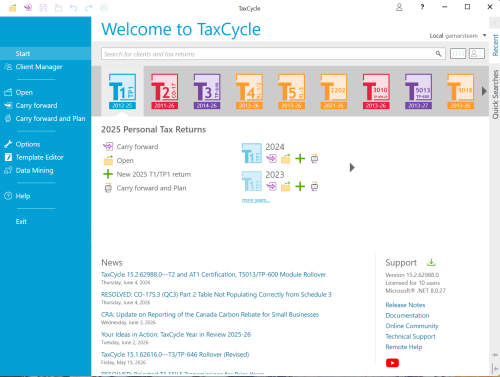
Task: Select the T2 corporate module tile
Action: click(x=165, y=91)
